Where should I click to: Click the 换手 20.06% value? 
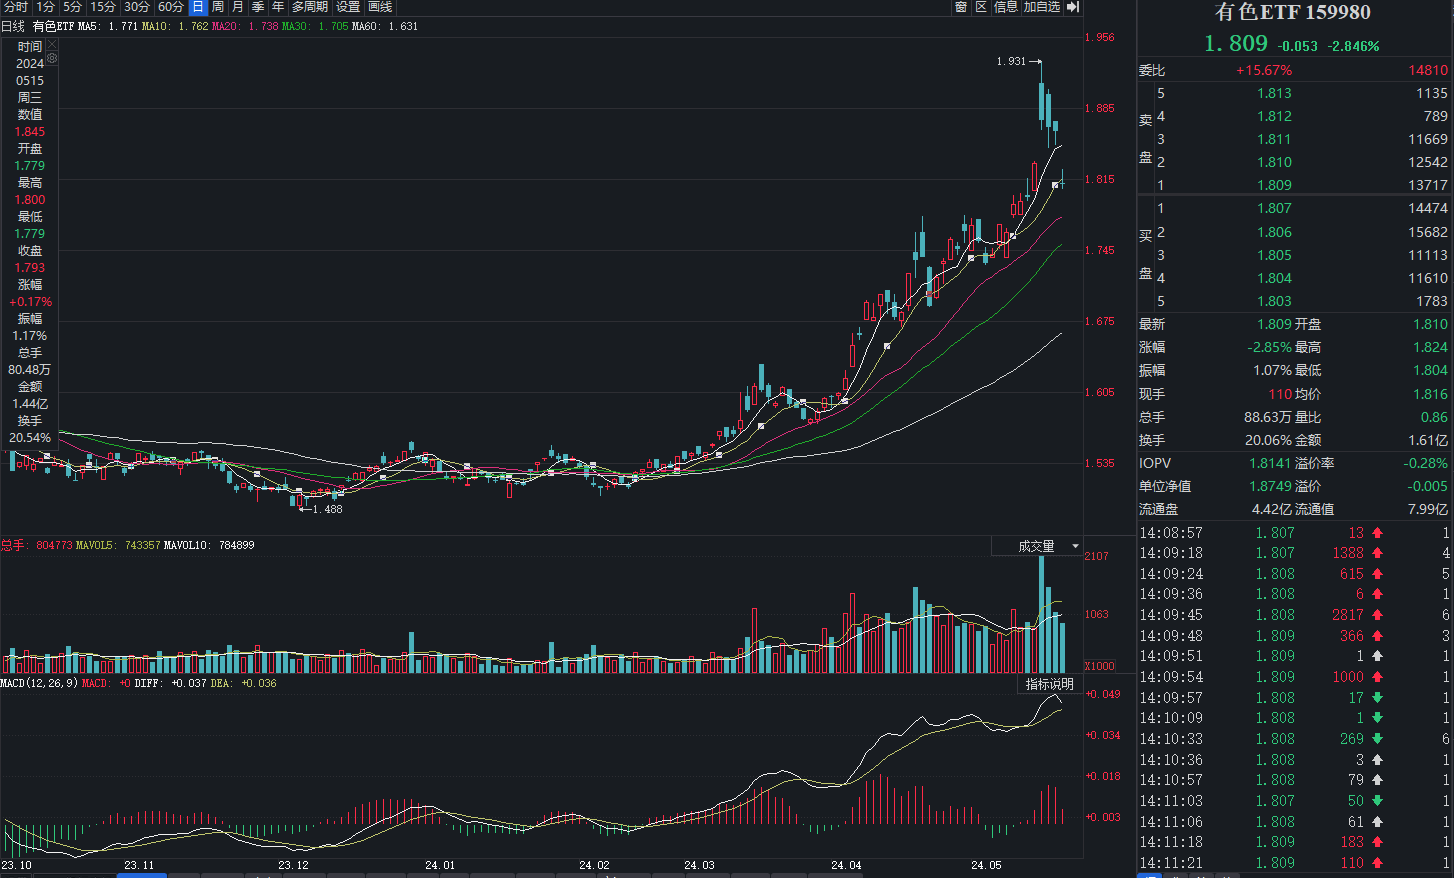(1269, 440)
